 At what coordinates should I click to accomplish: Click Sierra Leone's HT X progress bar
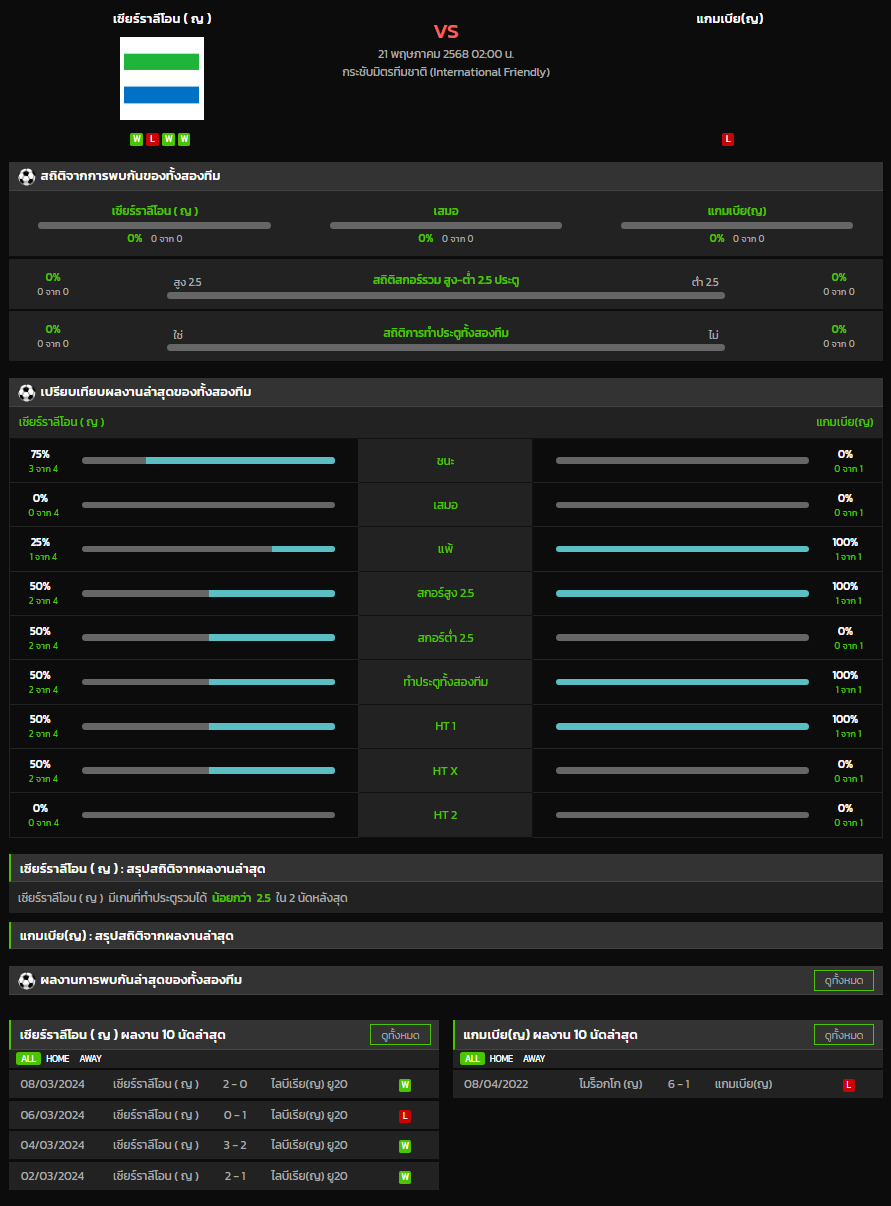point(208,770)
